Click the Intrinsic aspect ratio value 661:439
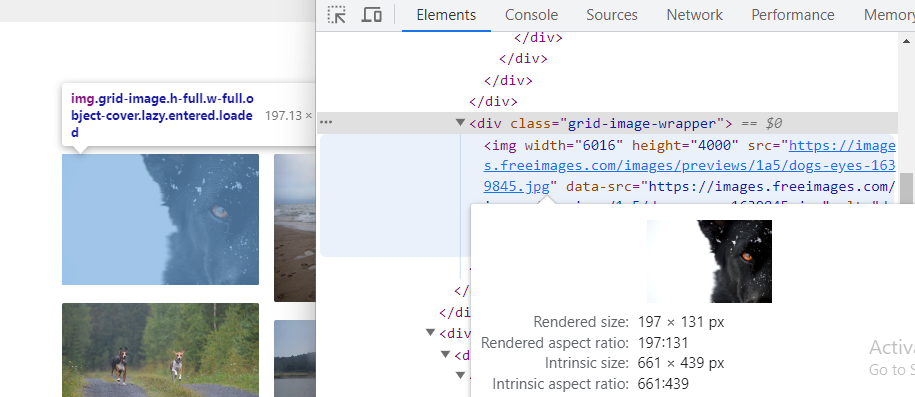Screen dimensions: 915x397 tap(663, 384)
